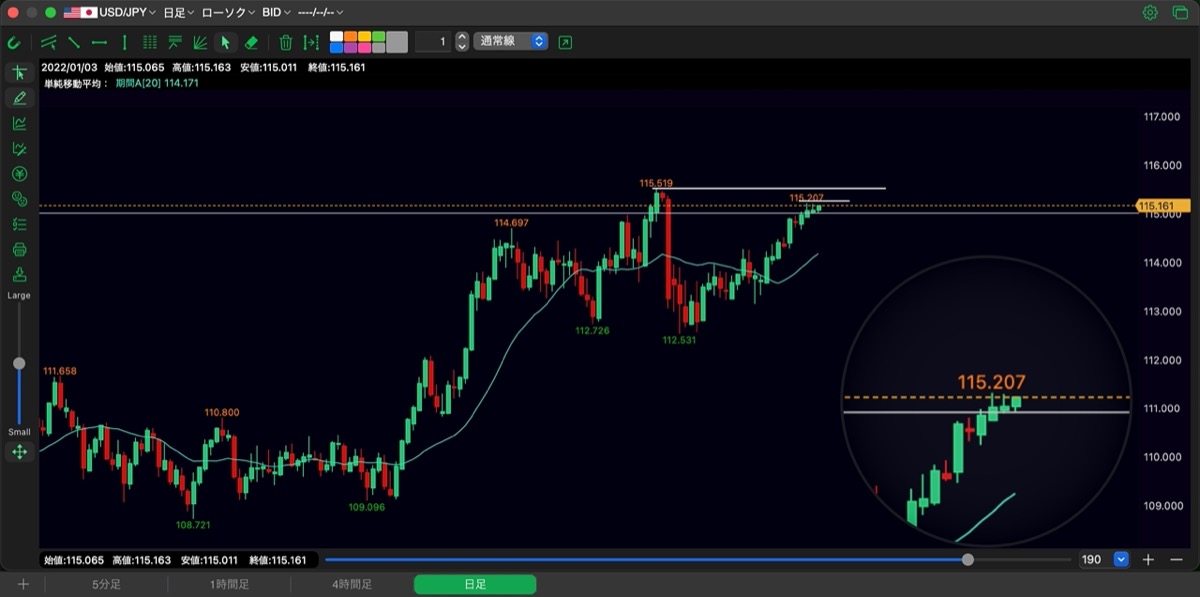Image resolution: width=1200 pixels, height=597 pixels.
Task: Pick the blue color swatch
Action: (337, 47)
